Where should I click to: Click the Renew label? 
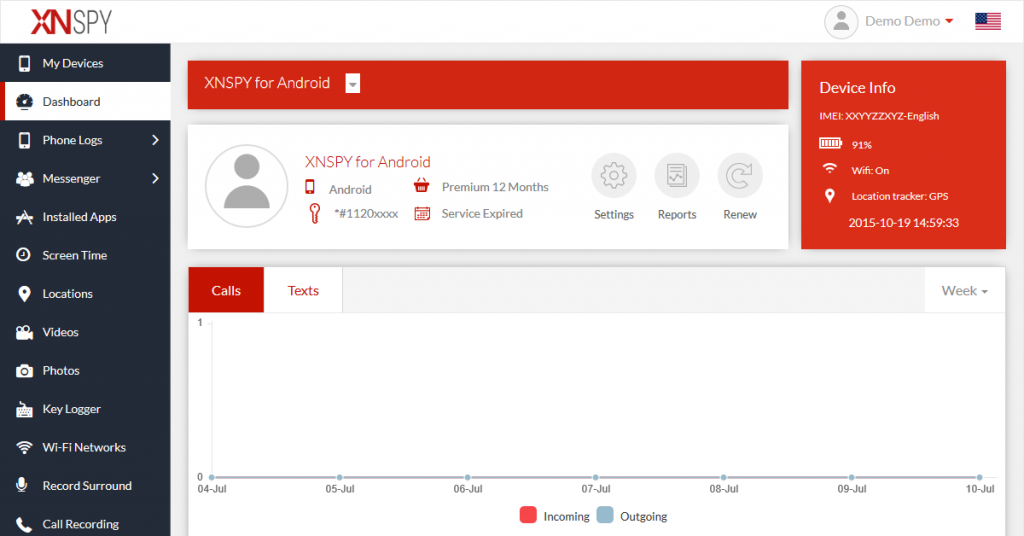pyautogui.click(x=740, y=214)
